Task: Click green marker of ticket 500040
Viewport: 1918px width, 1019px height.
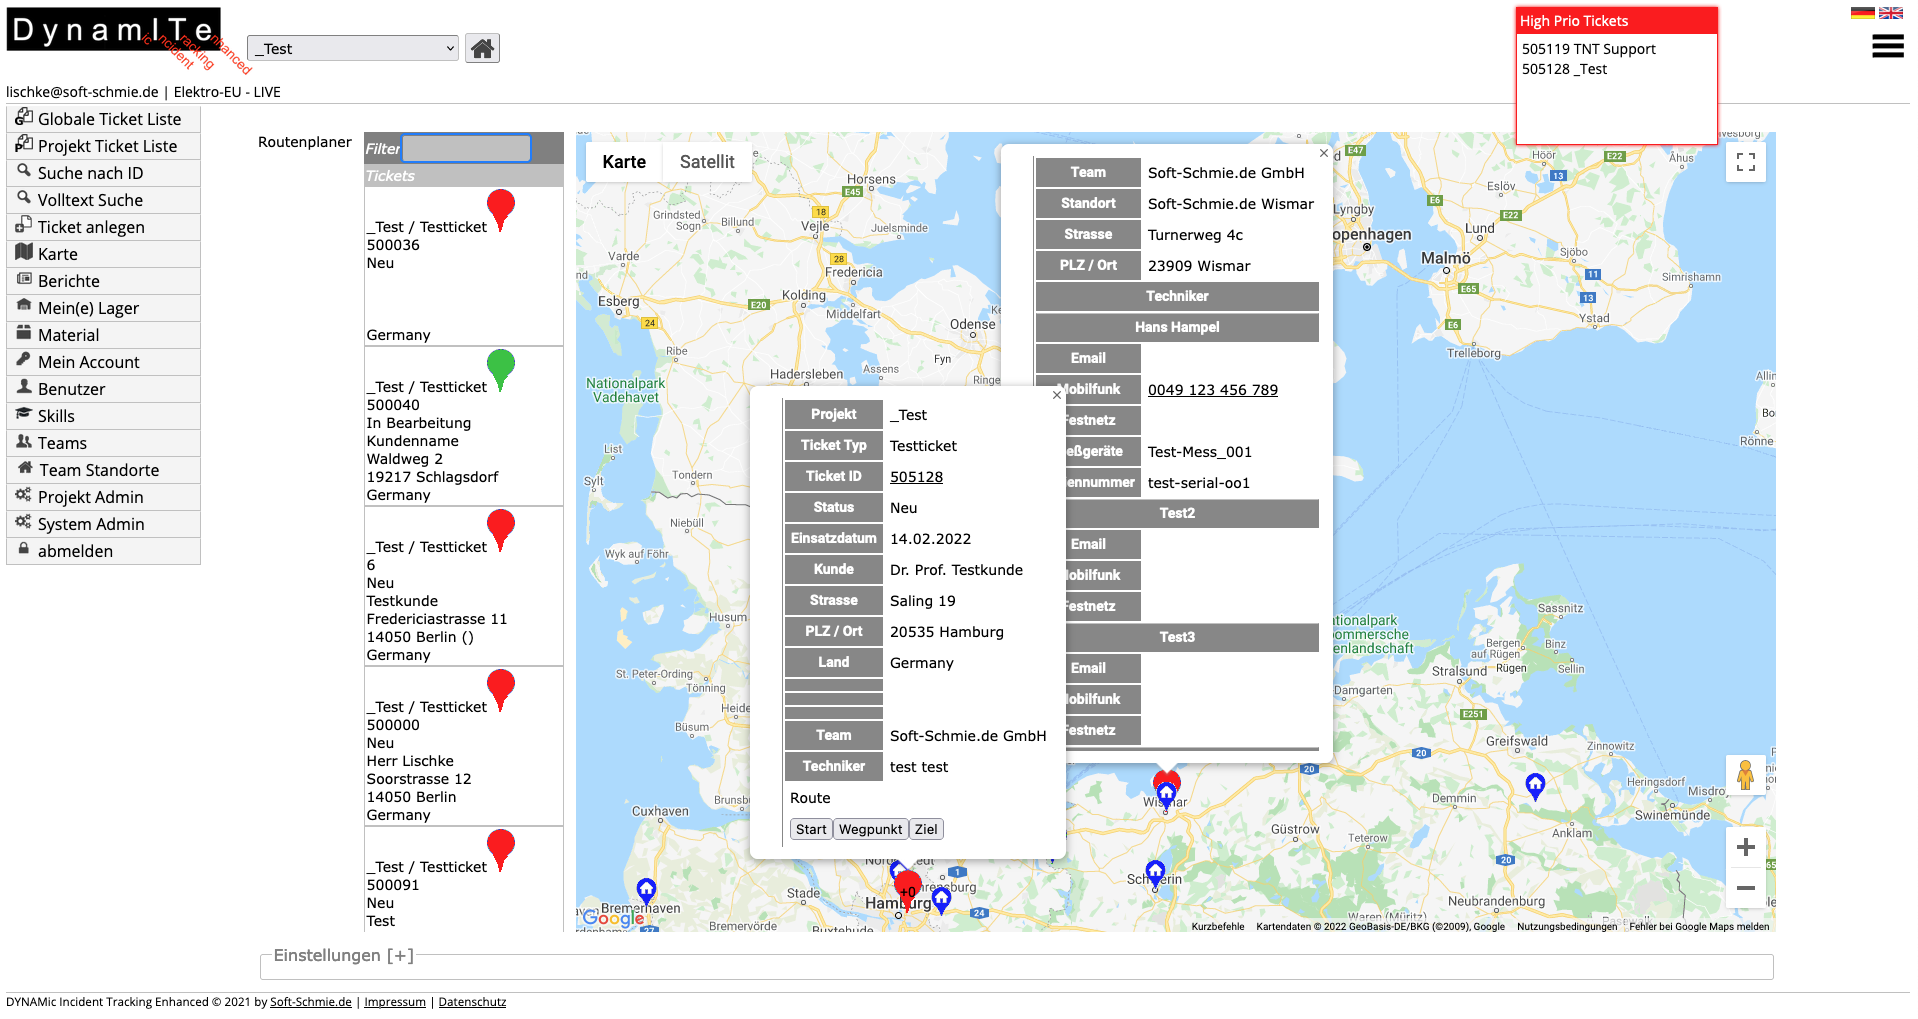Action: (500, 367)
